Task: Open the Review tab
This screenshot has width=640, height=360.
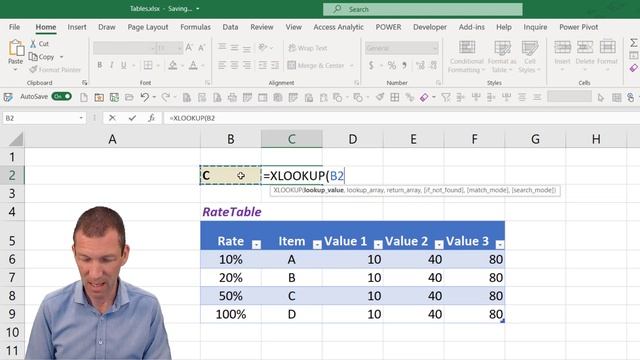Action: (262, 27)
